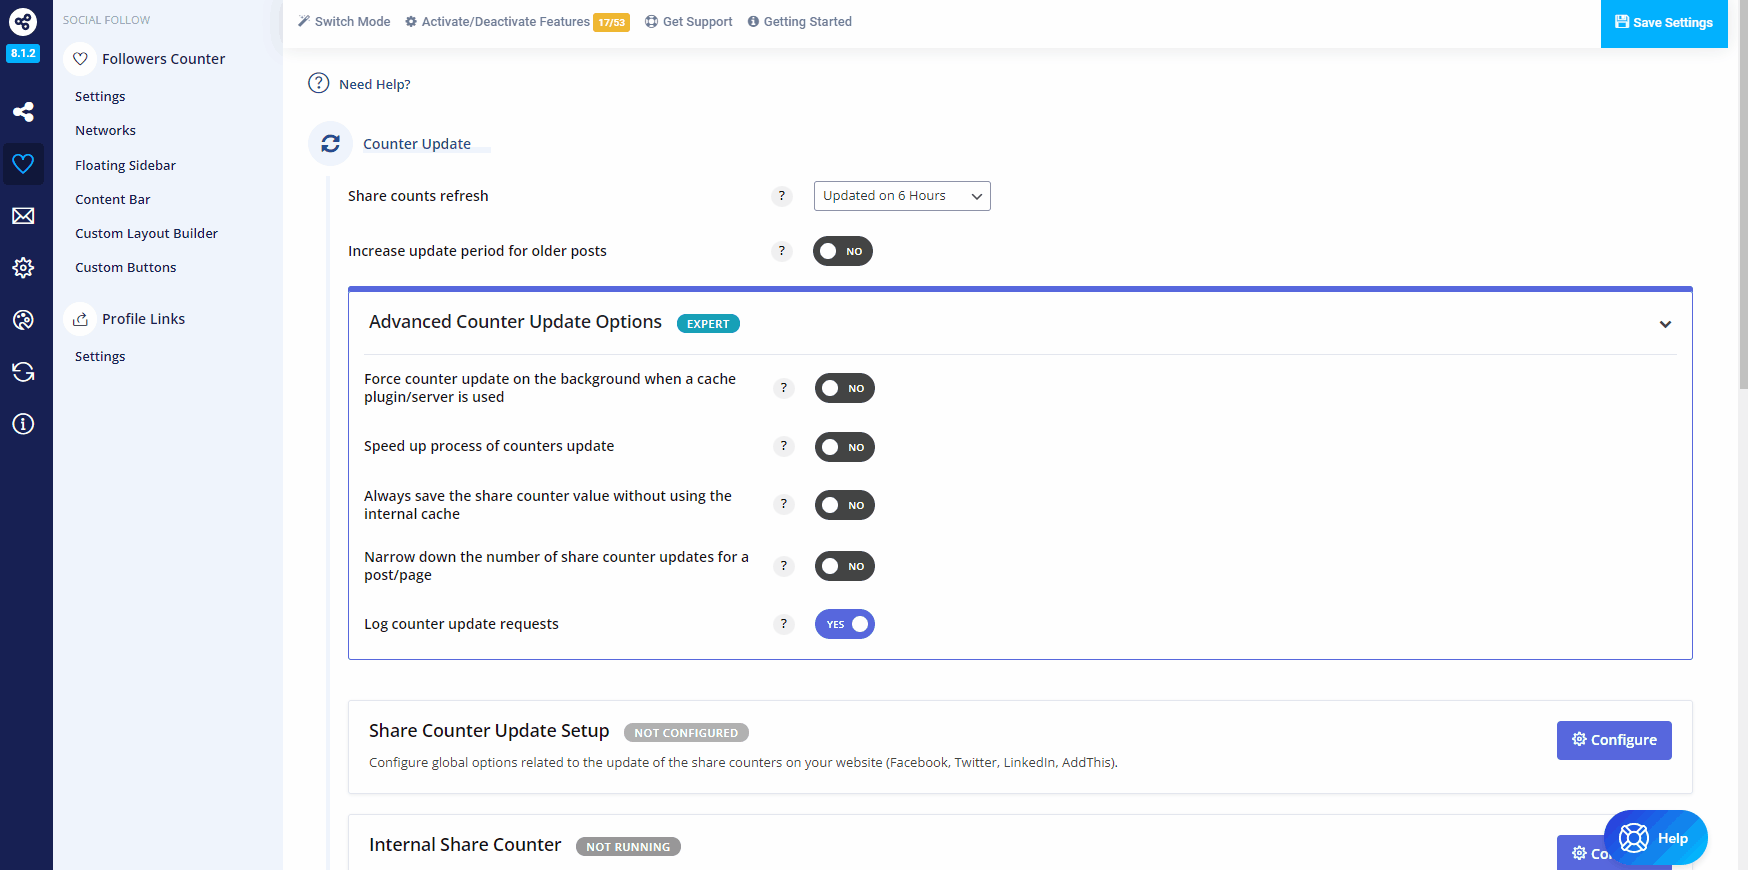Viewport: 1748px width, 870px height.
Task: Open the gear settings icon in sidebar
Action: pos(23,268)
